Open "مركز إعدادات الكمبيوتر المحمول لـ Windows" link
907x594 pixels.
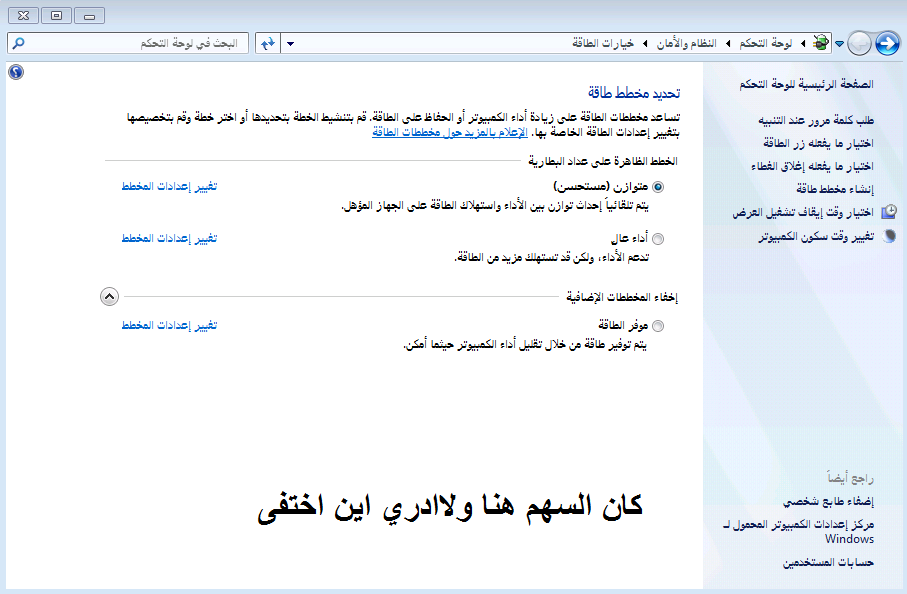(x=799, y=532)
